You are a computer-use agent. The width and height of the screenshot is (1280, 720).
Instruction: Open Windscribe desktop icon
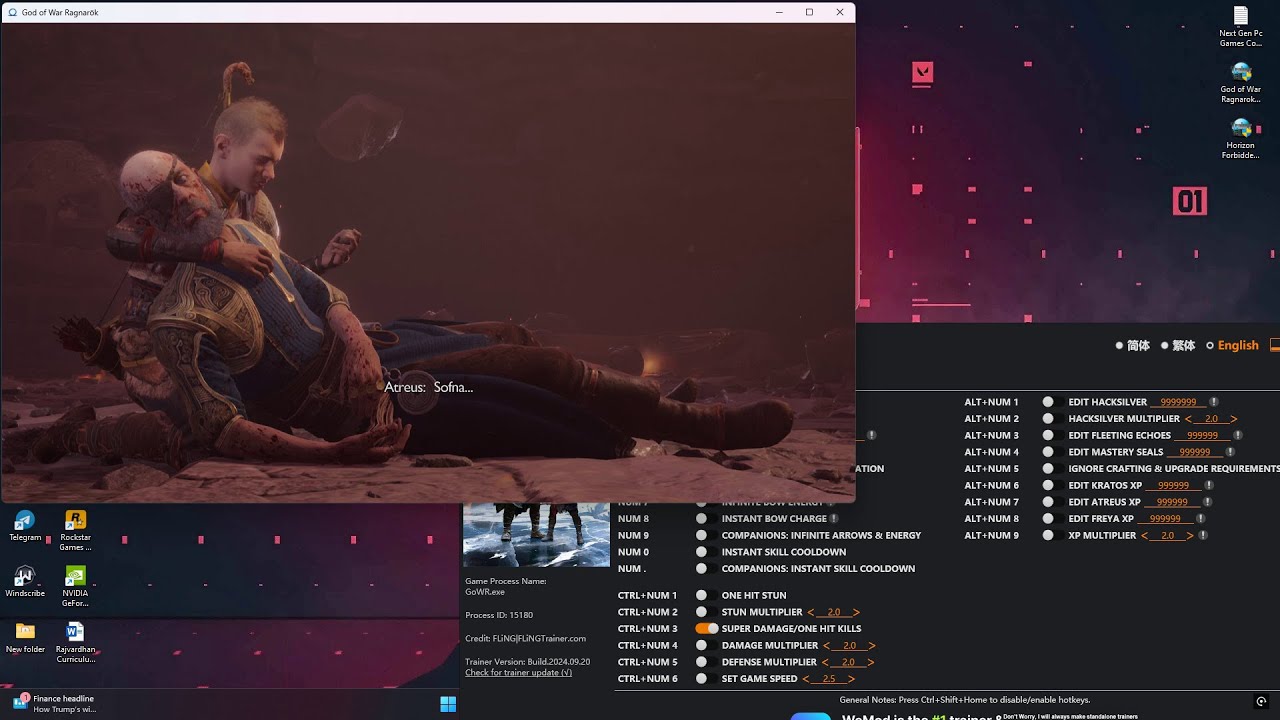click(x=25, y=582)
